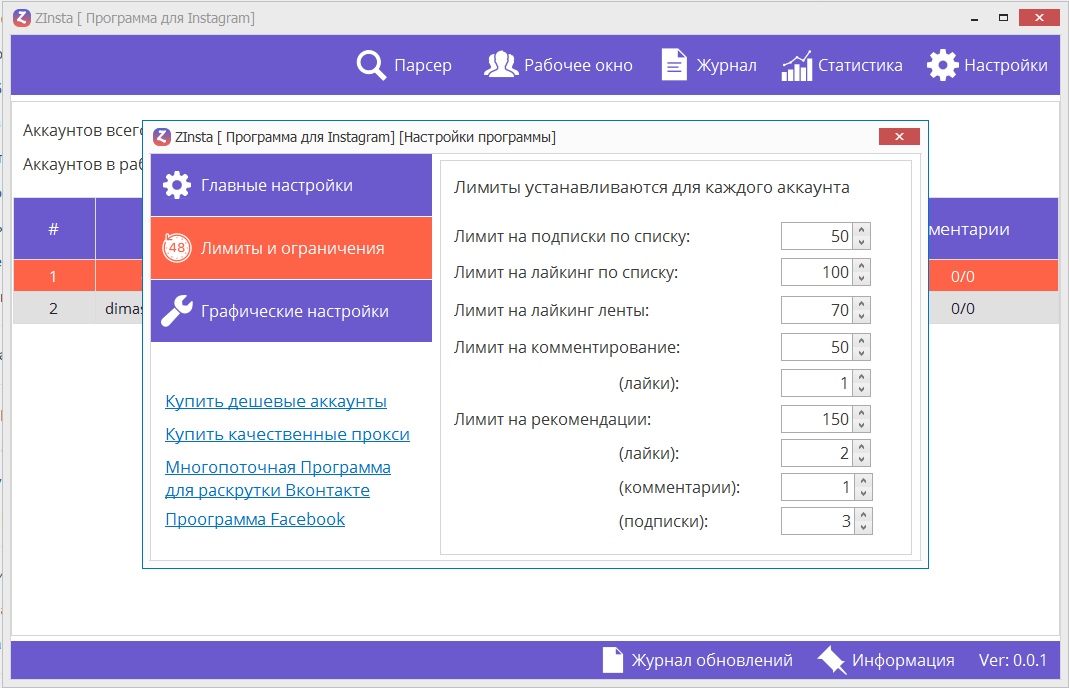Image resolution: width=1069 pixels, height=688 pixels.
Task: Select Лимиты и ограничения tab
Action: click(291, 248)
